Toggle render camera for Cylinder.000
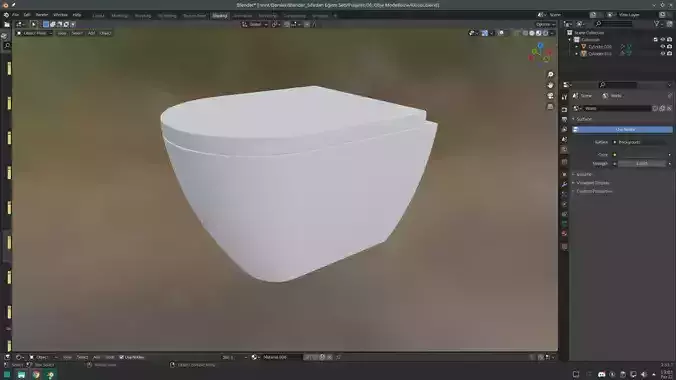 (670, 47)
